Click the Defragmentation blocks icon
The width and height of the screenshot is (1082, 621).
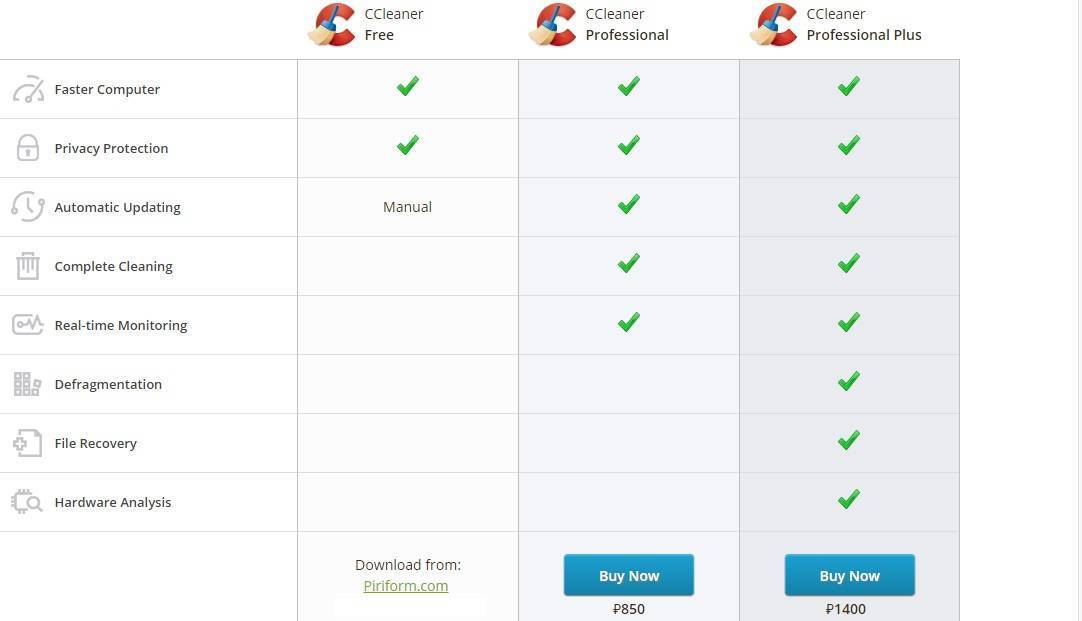point(28,384)
